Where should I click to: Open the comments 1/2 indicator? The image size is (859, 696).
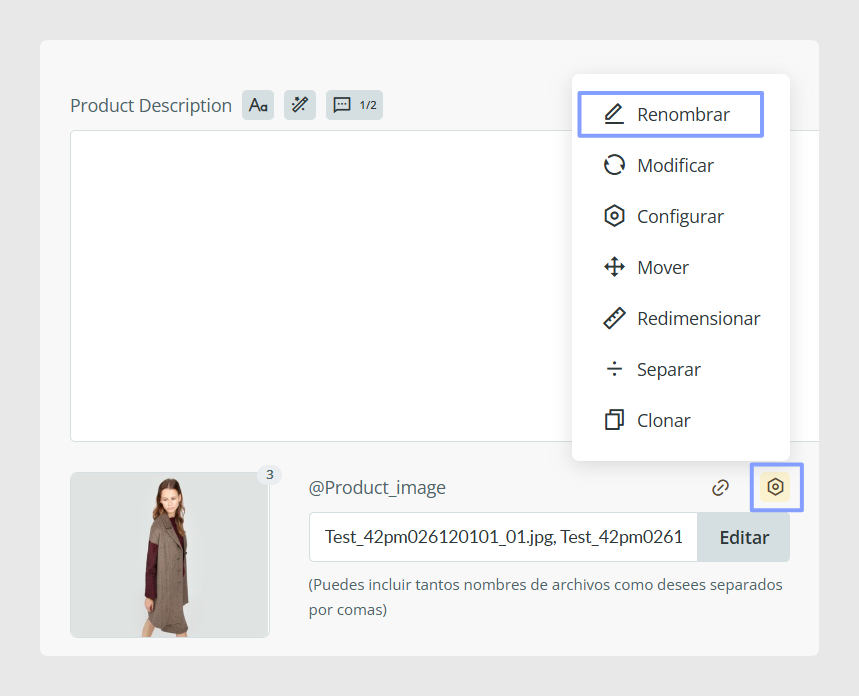[x=354, y=105]
